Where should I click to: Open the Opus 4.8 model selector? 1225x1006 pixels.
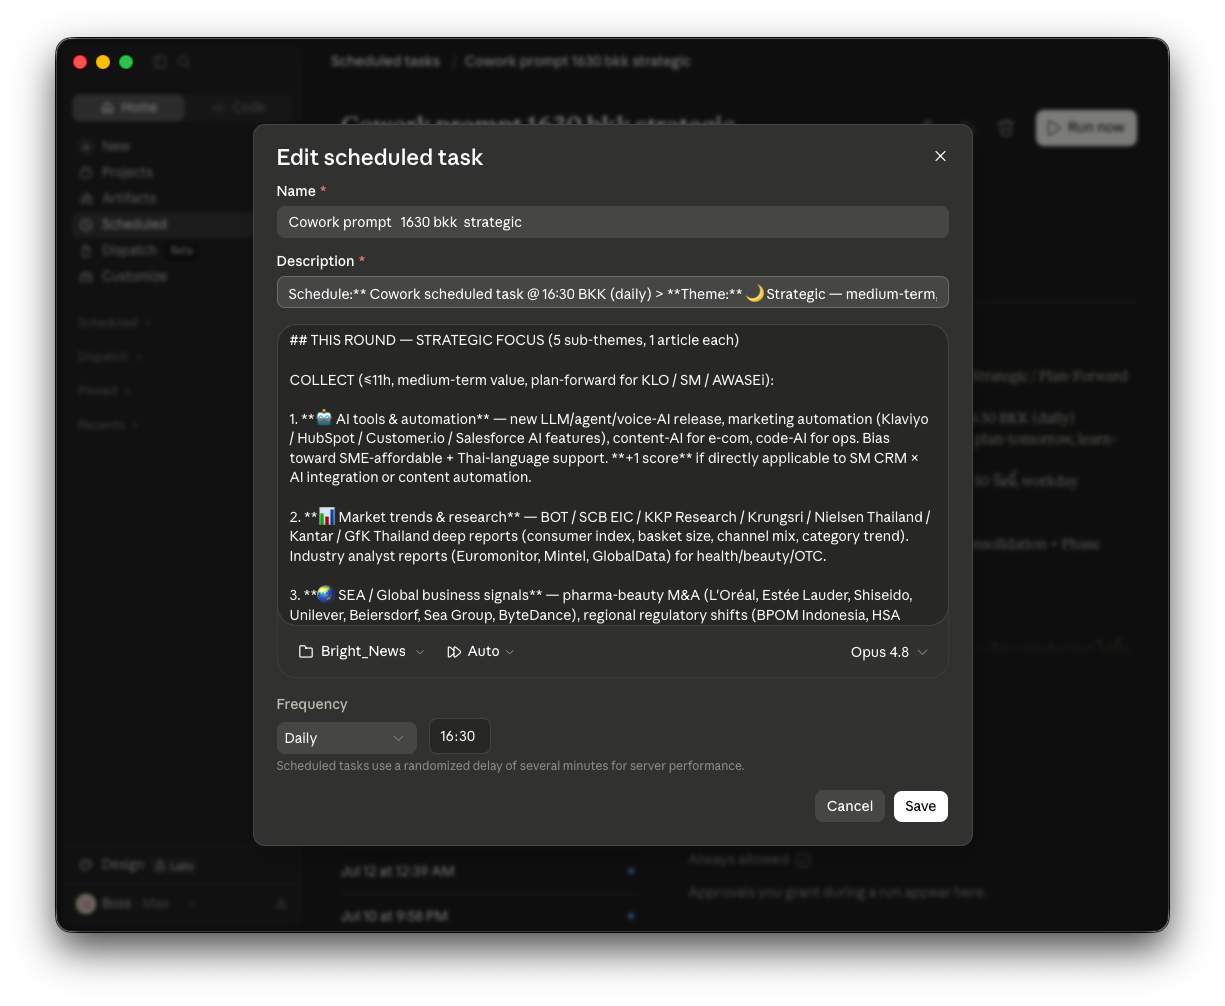tap(889, 652)
